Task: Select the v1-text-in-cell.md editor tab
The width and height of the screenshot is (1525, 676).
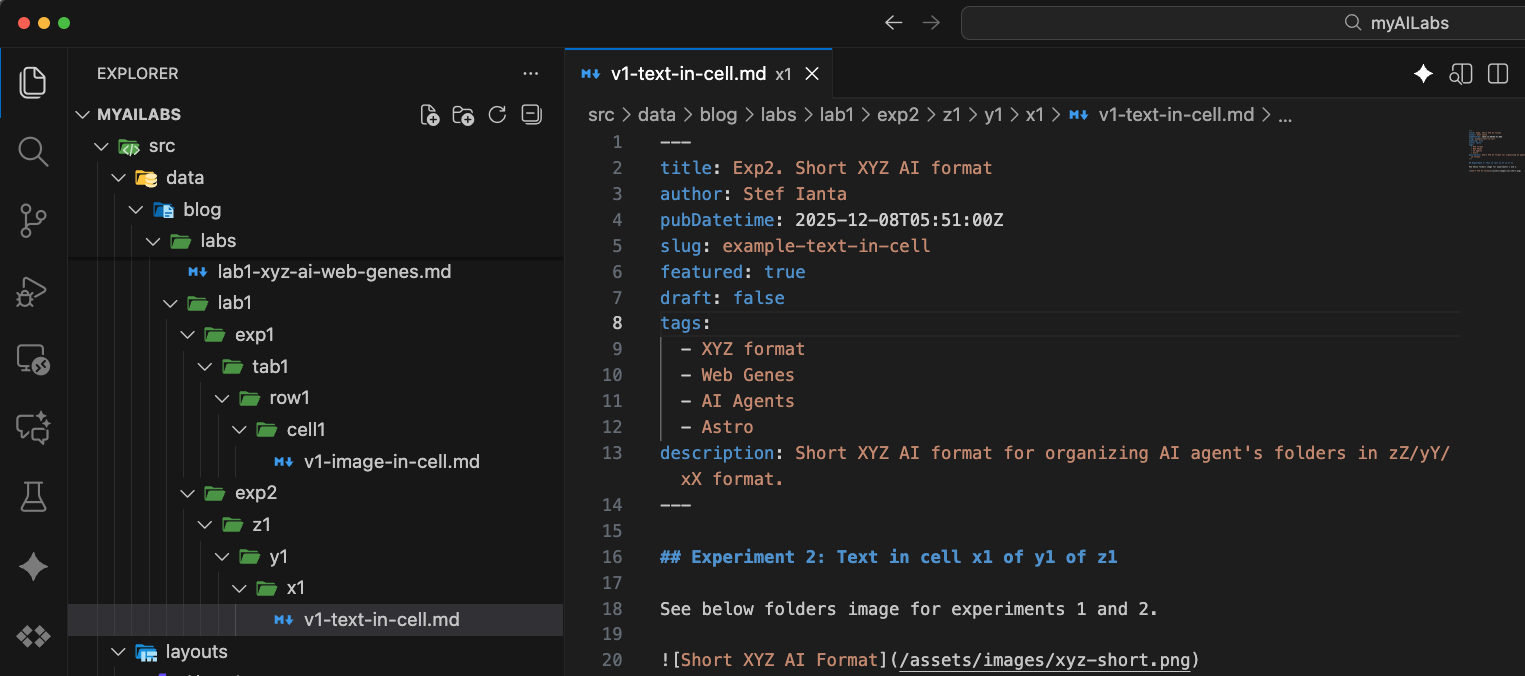Action: (x=688, y=74)
